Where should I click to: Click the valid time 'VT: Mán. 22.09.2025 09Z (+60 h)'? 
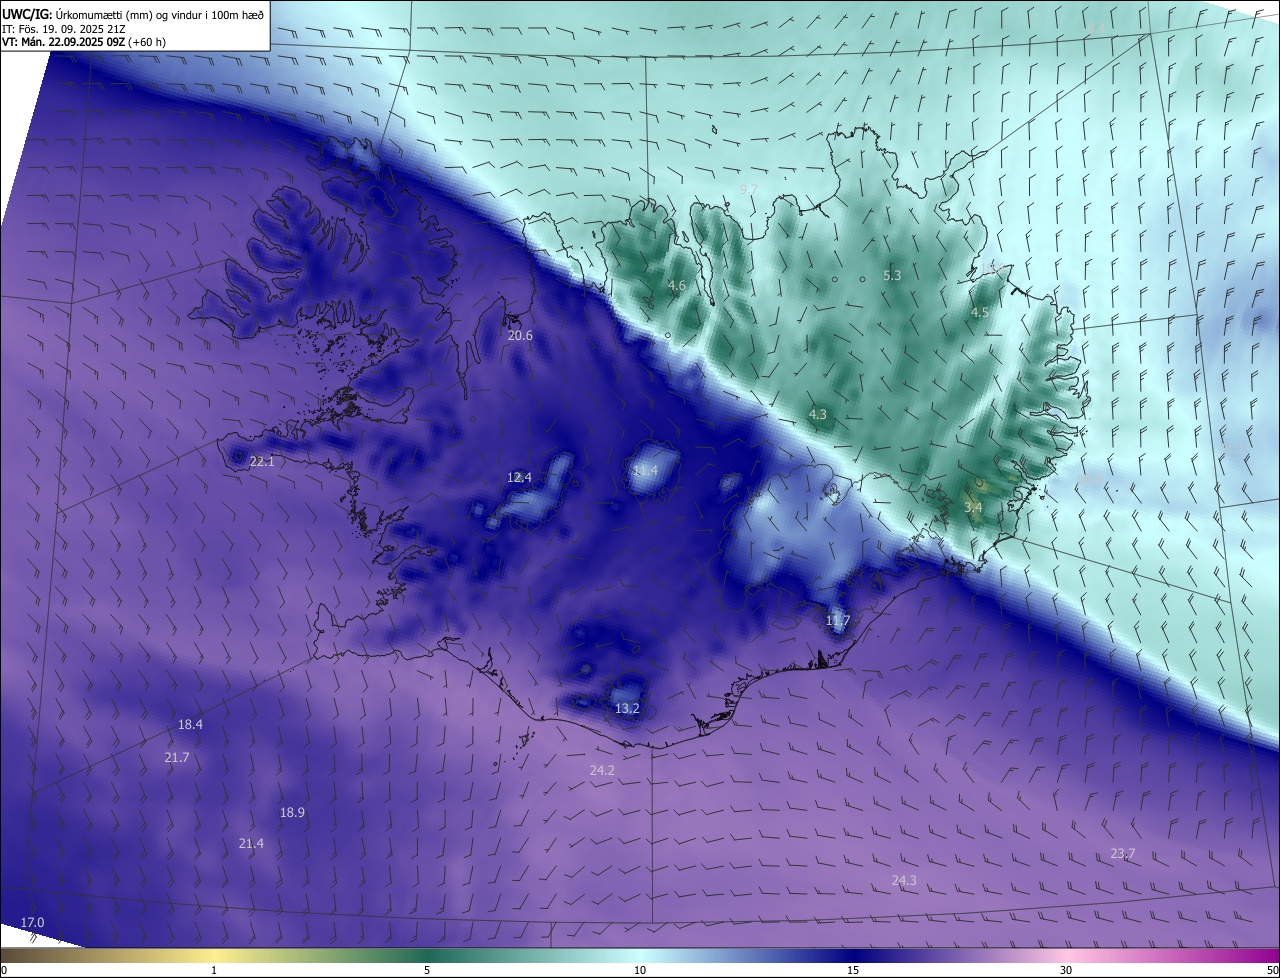click(84, 42)
